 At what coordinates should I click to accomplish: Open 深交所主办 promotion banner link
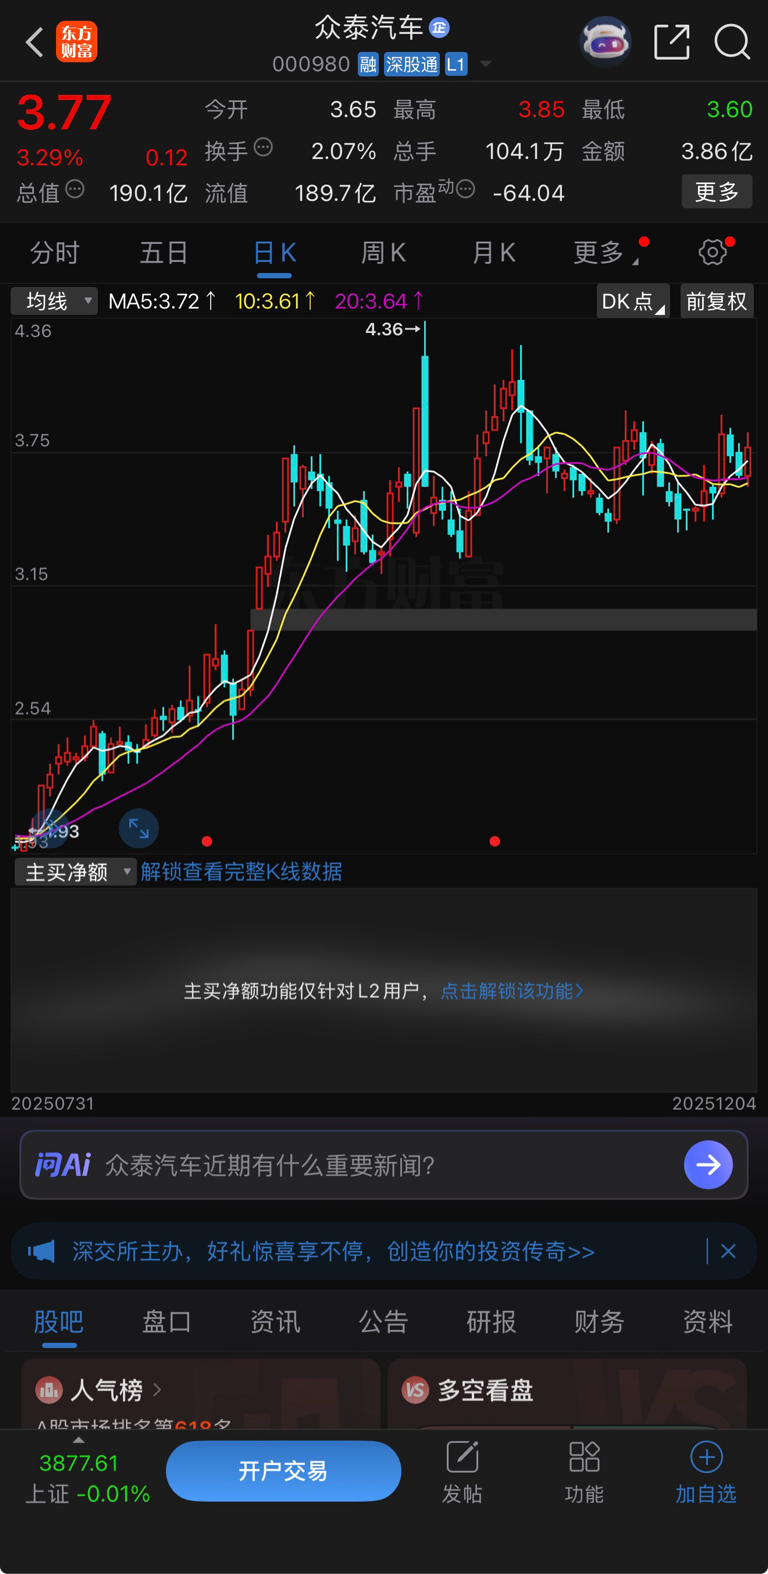[x=333, y=1251]
